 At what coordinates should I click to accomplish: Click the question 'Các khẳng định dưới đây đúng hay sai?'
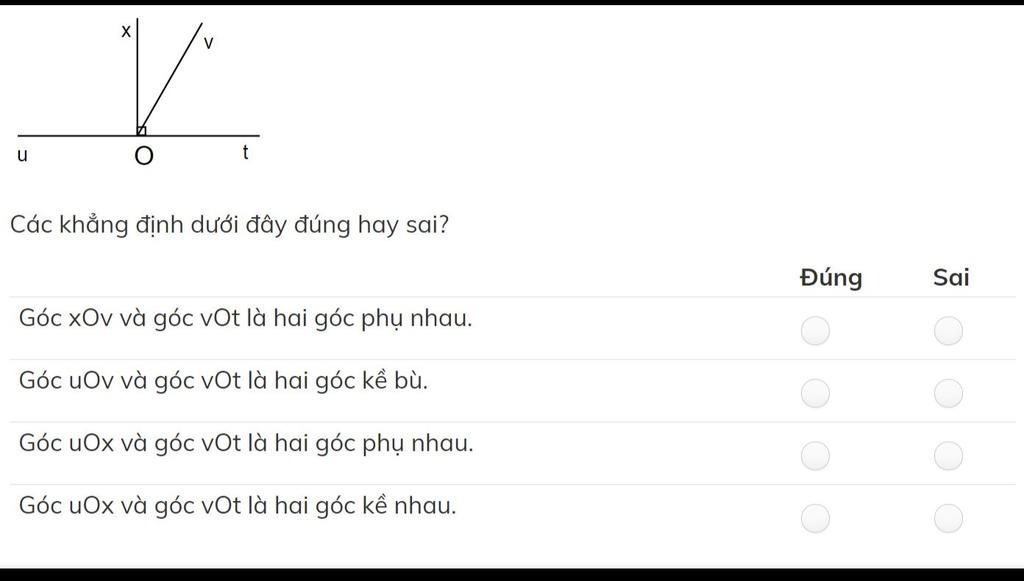(229, 225)
